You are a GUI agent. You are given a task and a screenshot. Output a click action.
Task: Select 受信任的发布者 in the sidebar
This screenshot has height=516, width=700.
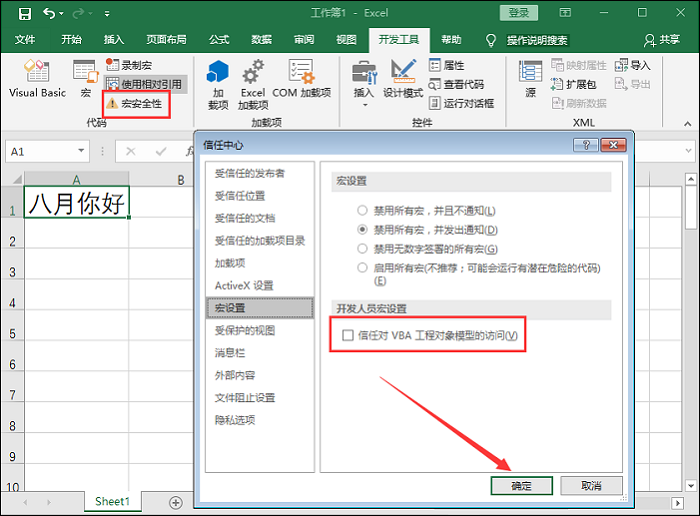tap(260, 173)
